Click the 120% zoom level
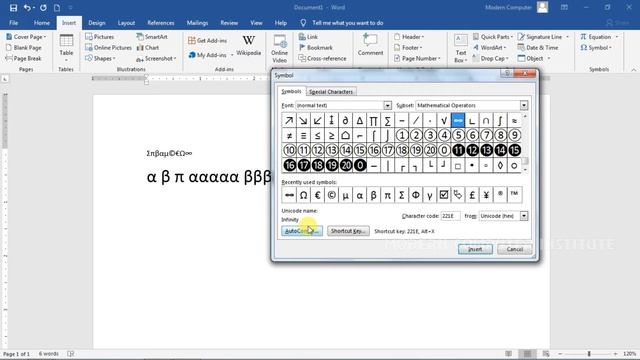This screenshot has width=640, height=360. pos(629,353)
